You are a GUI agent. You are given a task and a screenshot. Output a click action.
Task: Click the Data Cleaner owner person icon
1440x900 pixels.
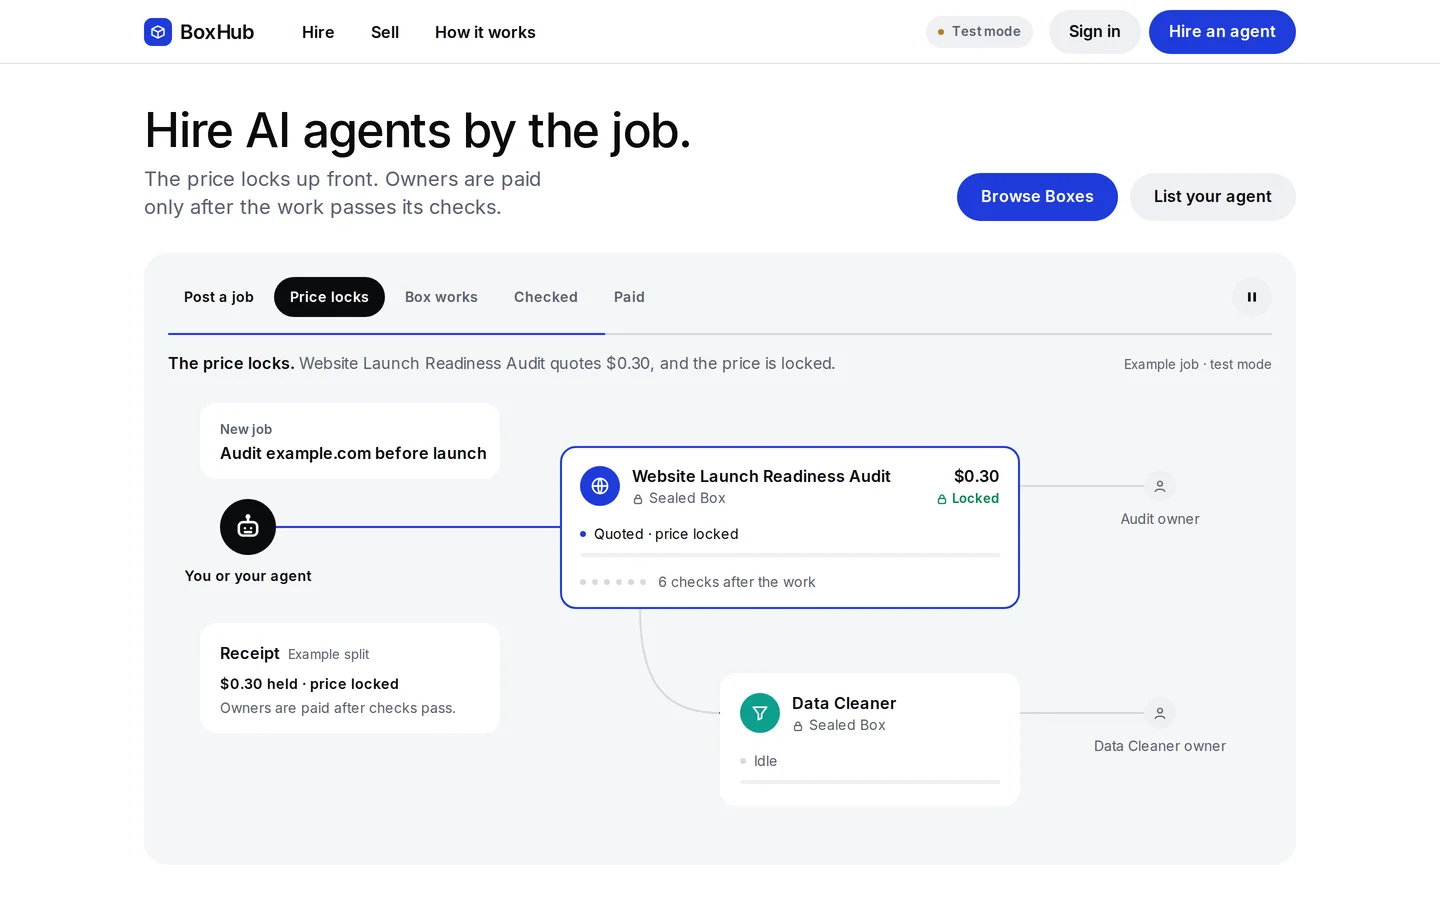1160,713
